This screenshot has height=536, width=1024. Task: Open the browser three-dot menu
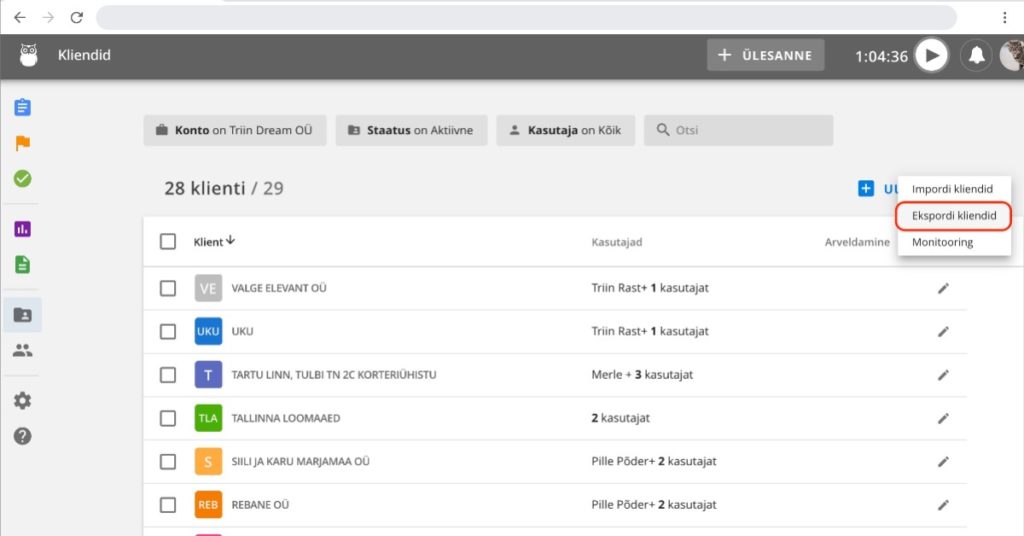click(x=1004, y=18)
